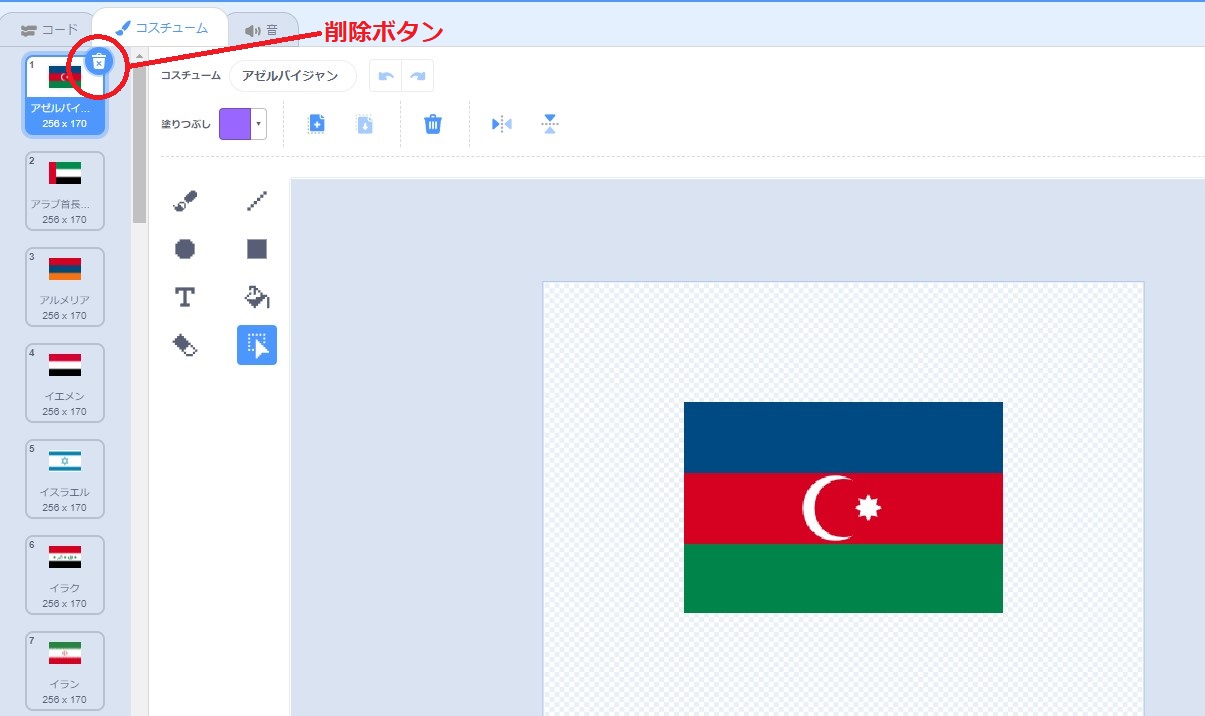This screenshot has width=1205, height=716.
Task: Select the Fill bucket tool
Action: (x=257, y=297)
